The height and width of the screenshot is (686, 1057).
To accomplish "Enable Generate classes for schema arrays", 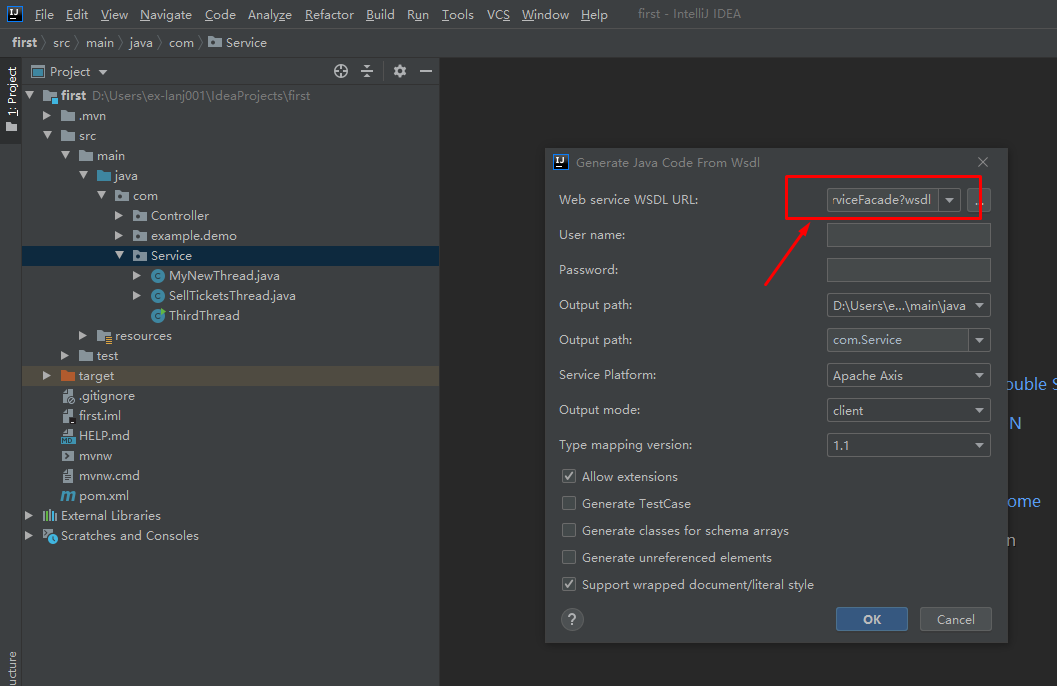I will point(569,530).
